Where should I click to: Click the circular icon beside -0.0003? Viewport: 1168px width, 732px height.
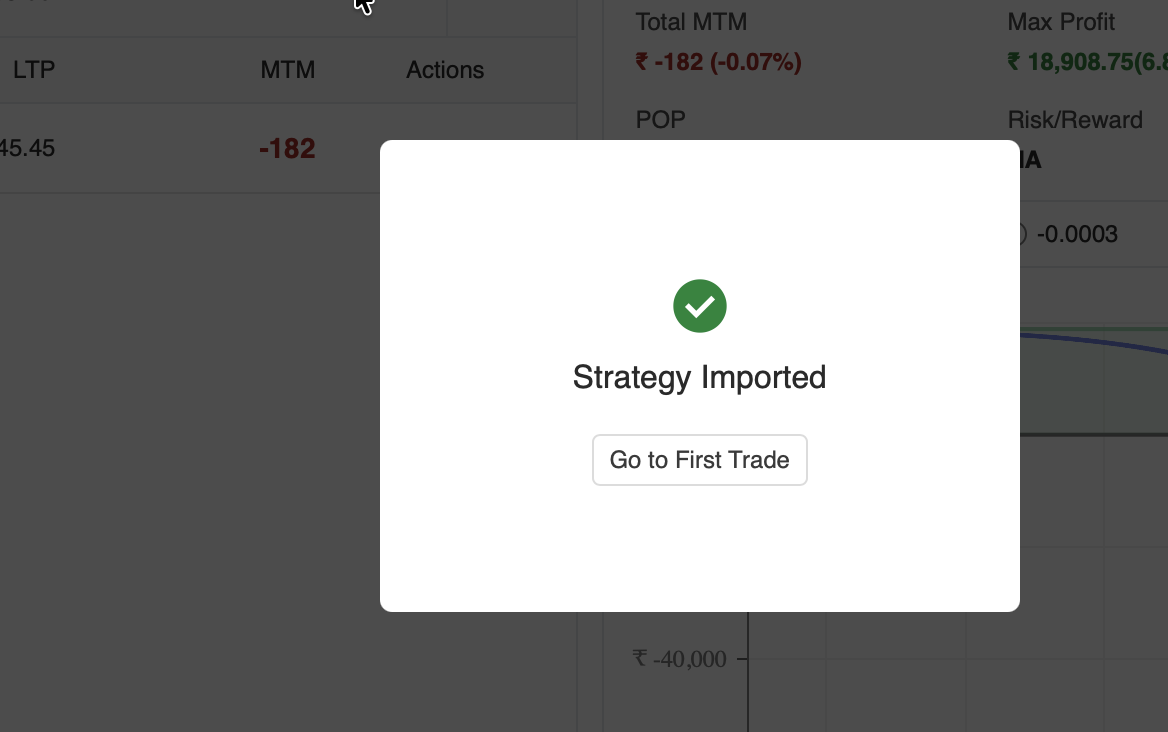point(1021,235)
